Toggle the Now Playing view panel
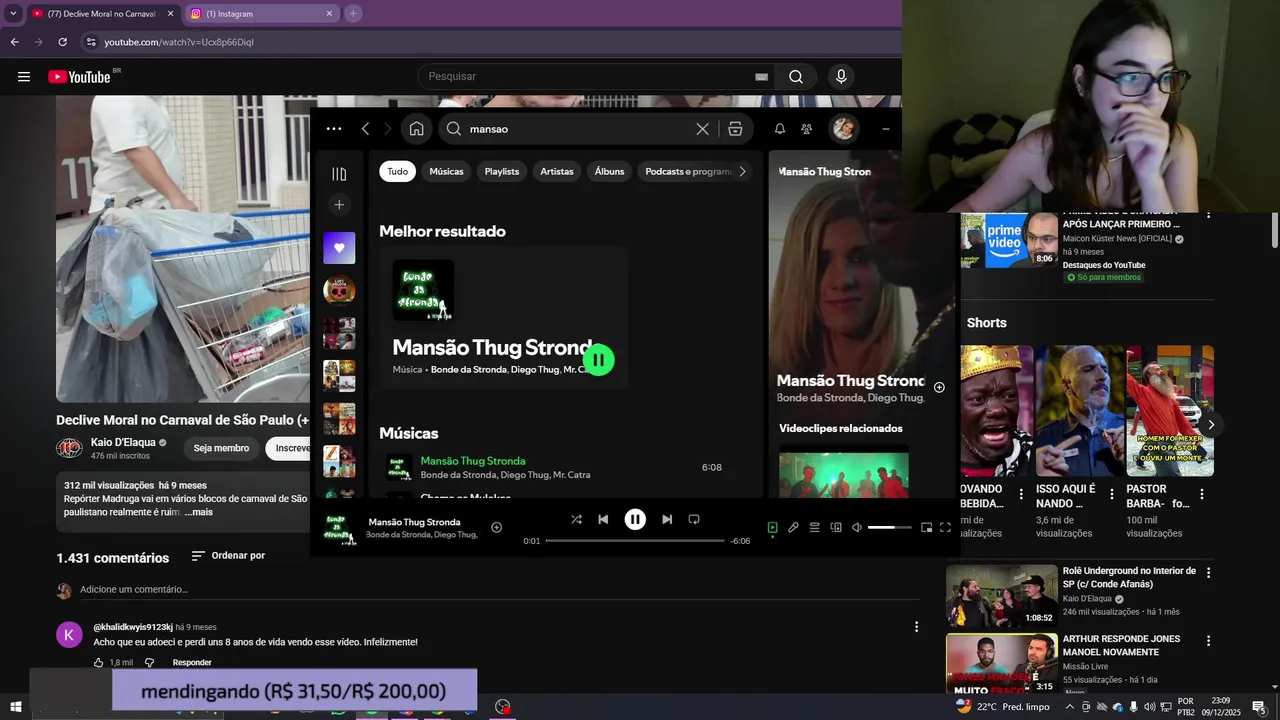Image resolution: width=1280 pixels, height=720 pixels. (772, 527)
